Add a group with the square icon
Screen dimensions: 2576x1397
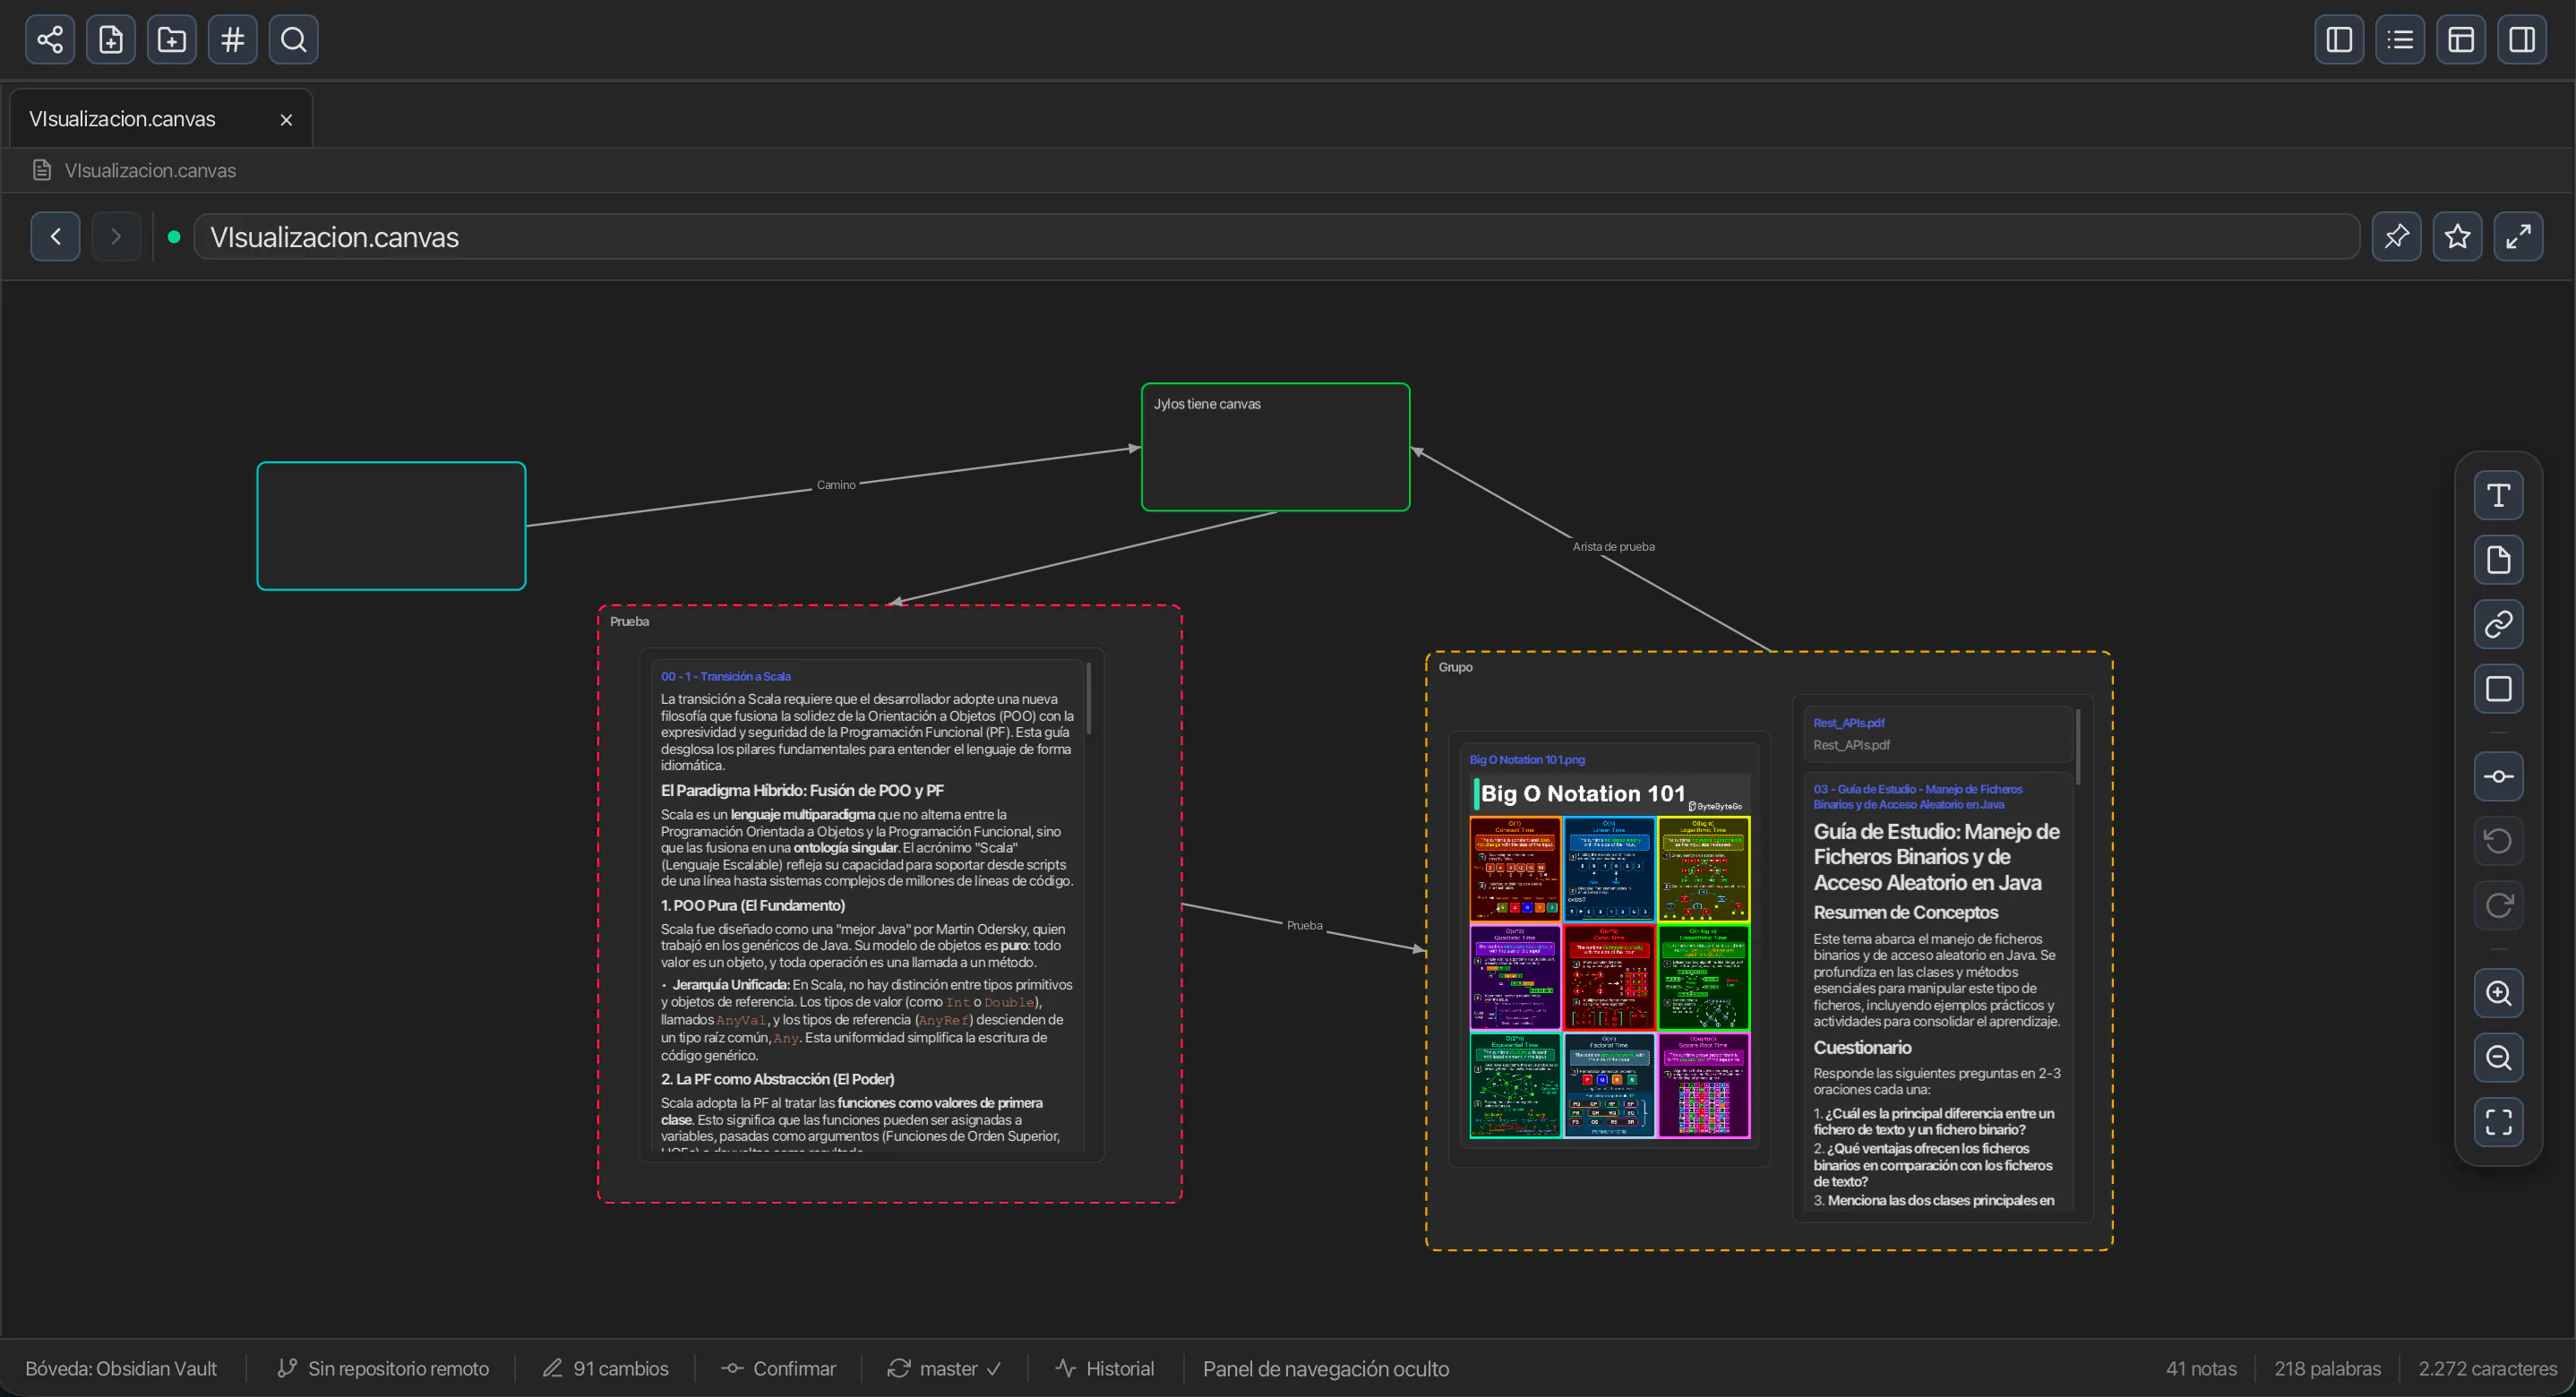click(x=2498, y=689)
